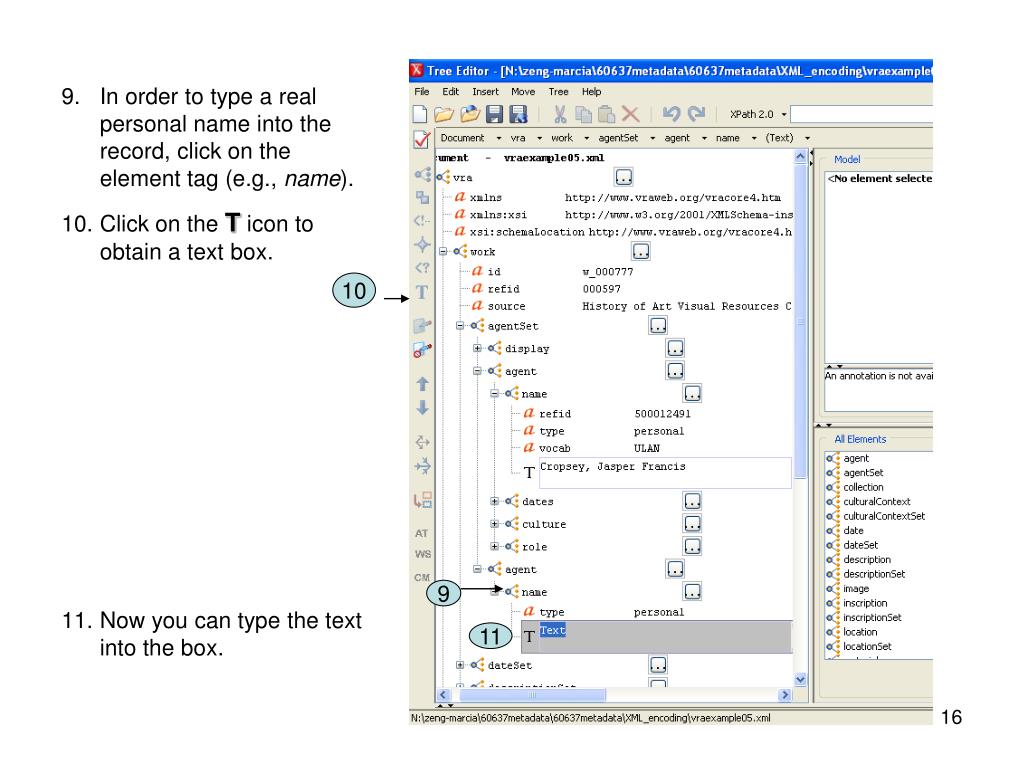Click the ellipsis button beside dateSet
The image size is (1024, 768).
658,665
